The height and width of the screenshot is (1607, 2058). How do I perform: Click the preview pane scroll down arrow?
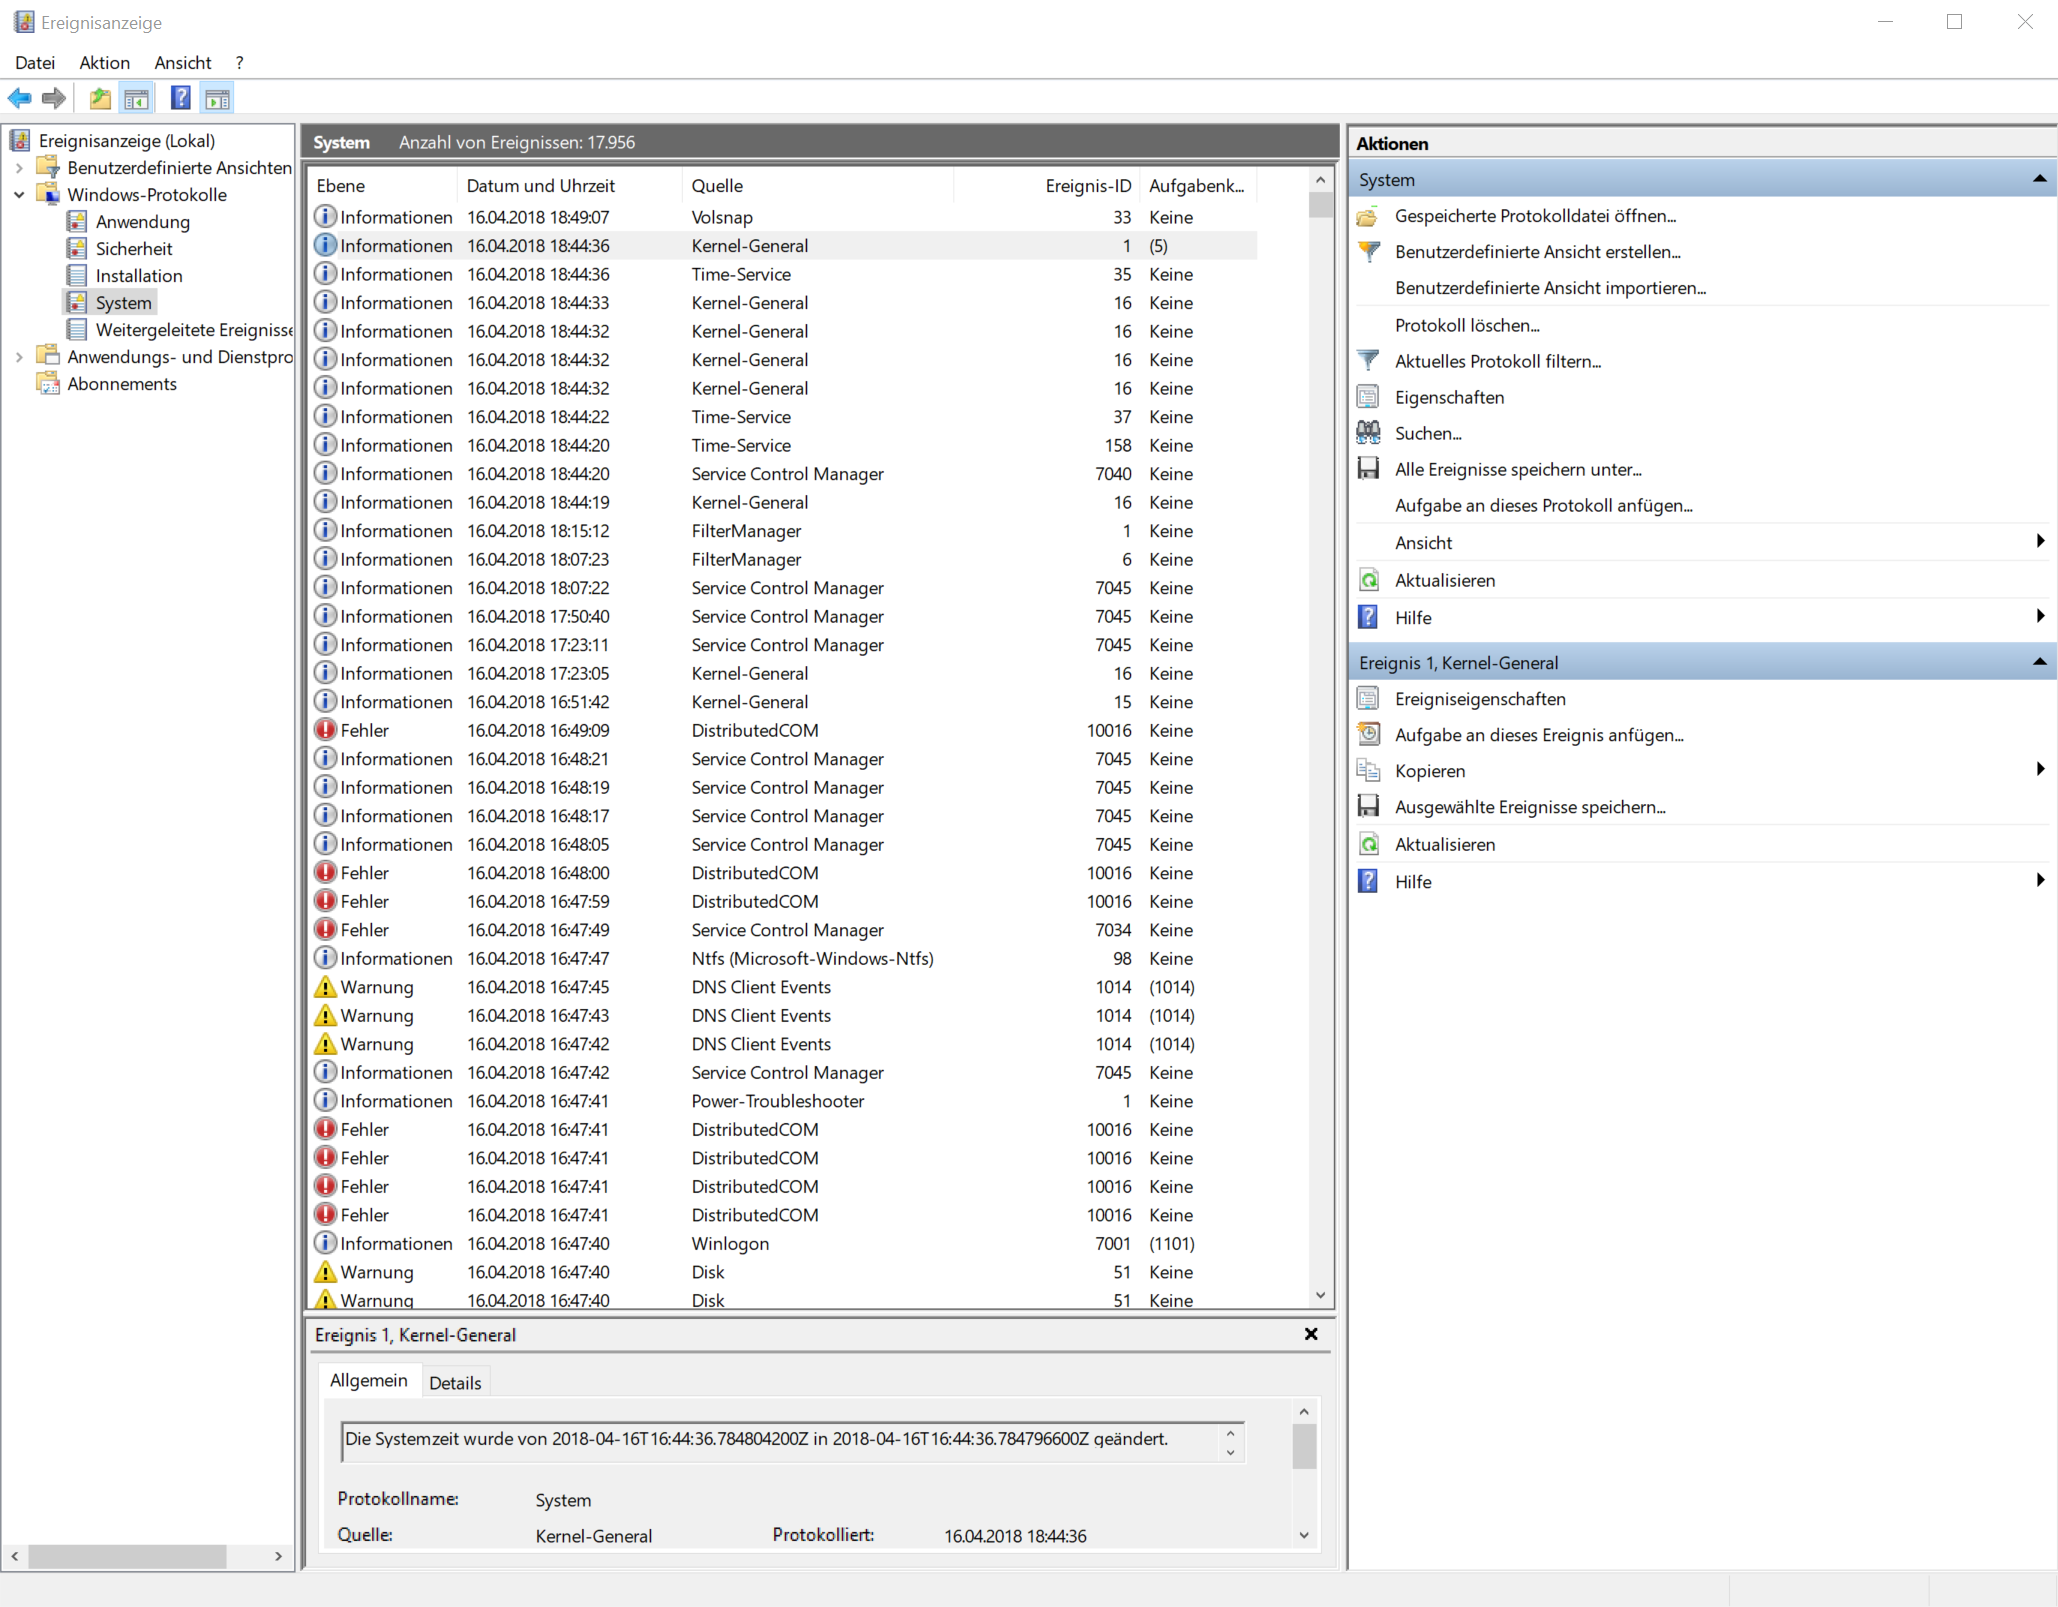[x=1303, y=1535]
